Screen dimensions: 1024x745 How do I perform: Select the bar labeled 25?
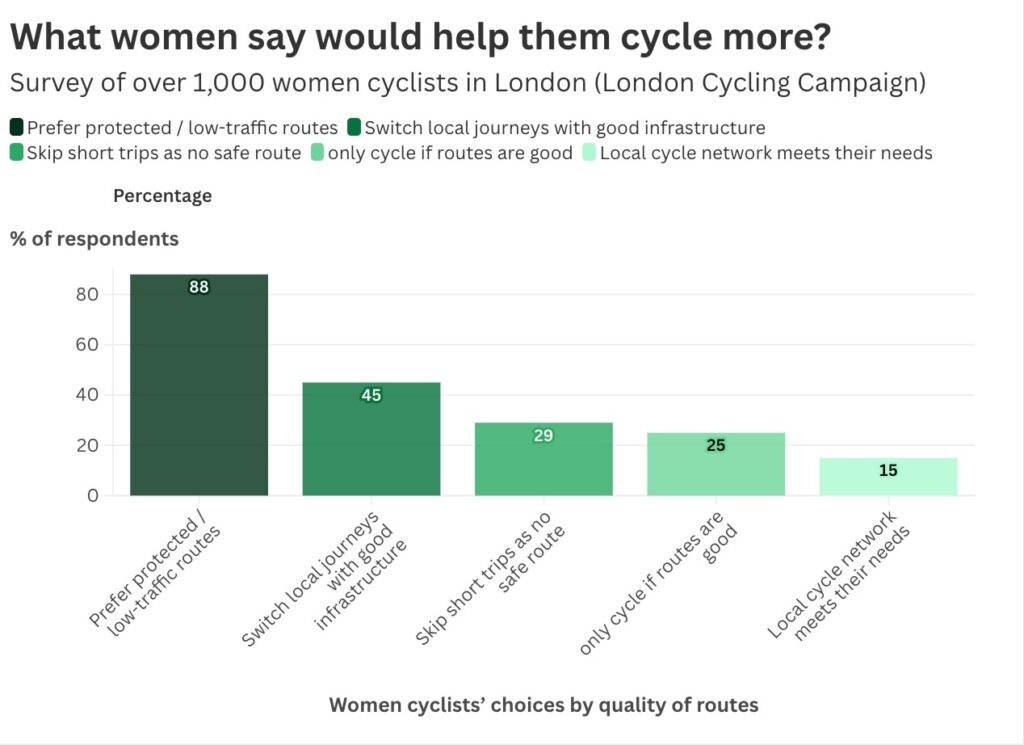[x=716, y=464]
